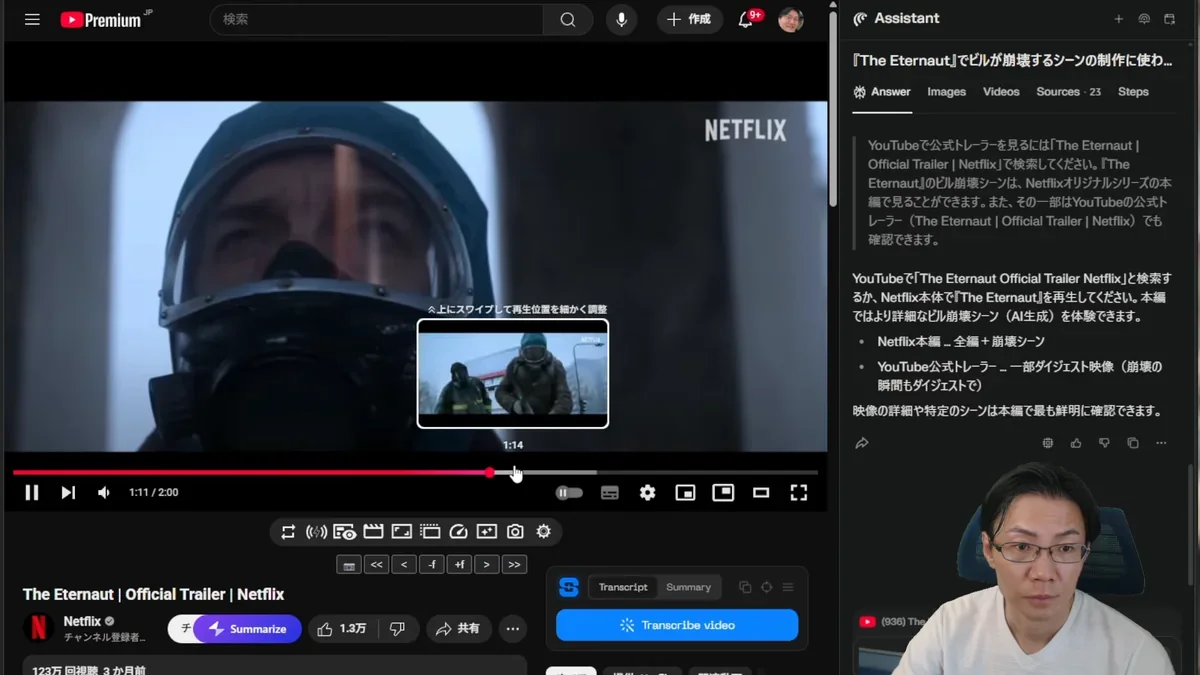Click the -f previous frame button
The height and width of the screenshot is (675, 1200).
(x=432, y=565)
